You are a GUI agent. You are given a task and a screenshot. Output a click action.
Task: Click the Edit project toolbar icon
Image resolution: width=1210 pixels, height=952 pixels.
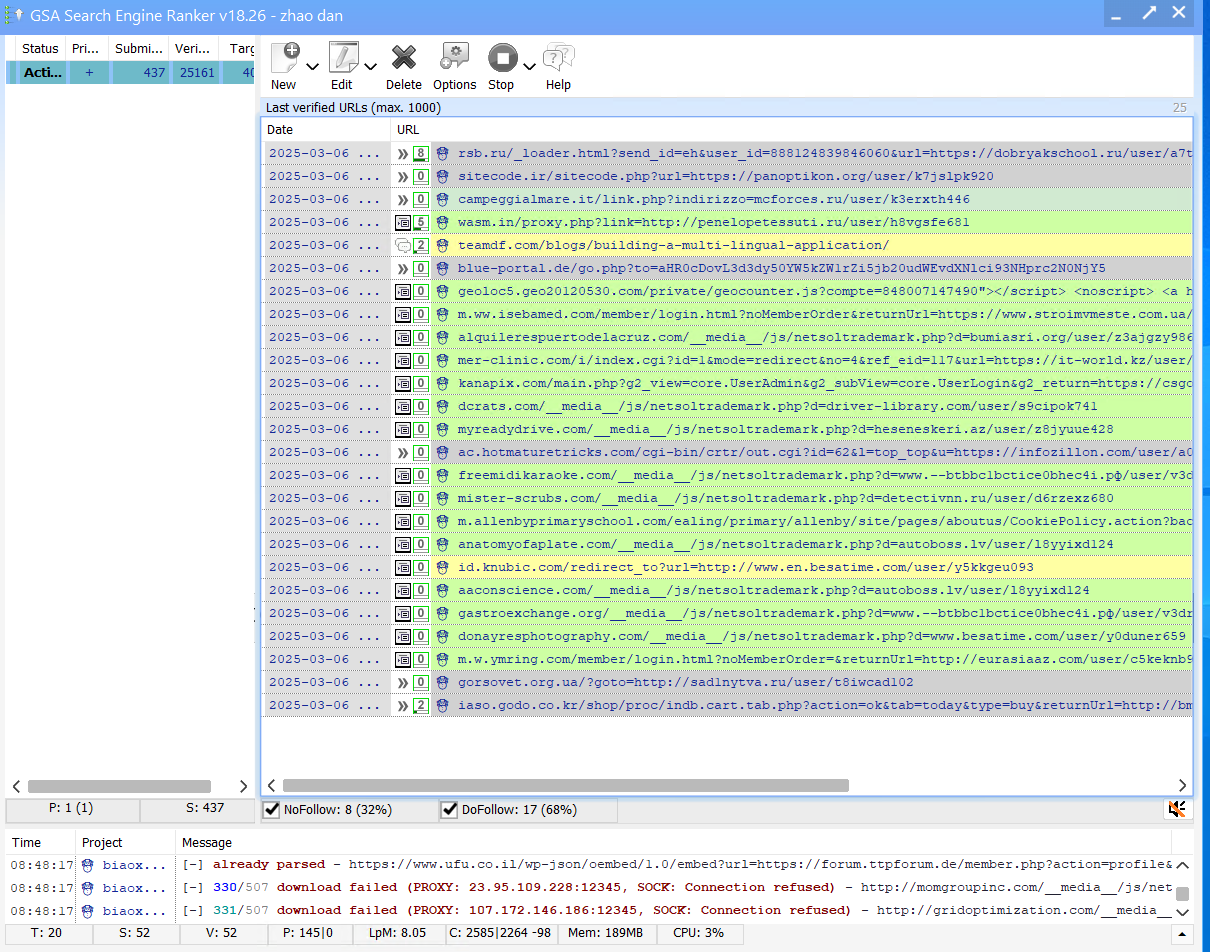coord(343,56)
